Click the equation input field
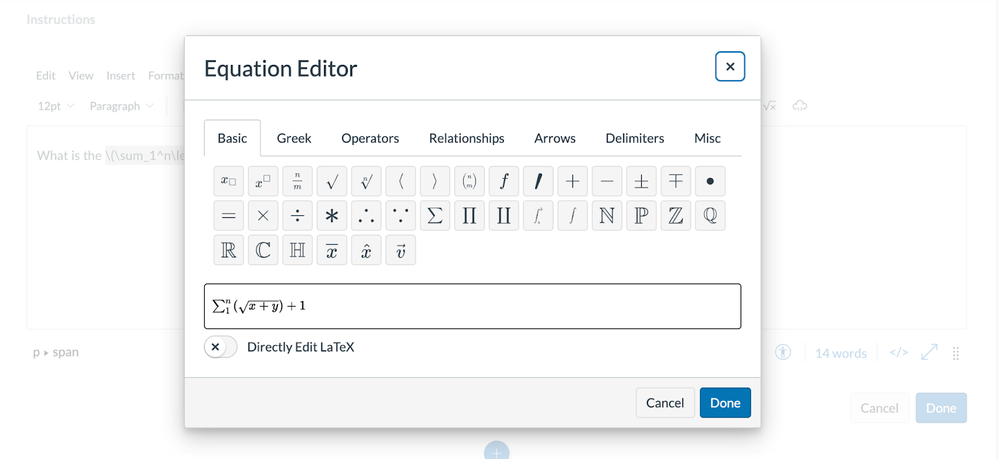The height and width of the screenshot is (459, 999). point(472,306)
